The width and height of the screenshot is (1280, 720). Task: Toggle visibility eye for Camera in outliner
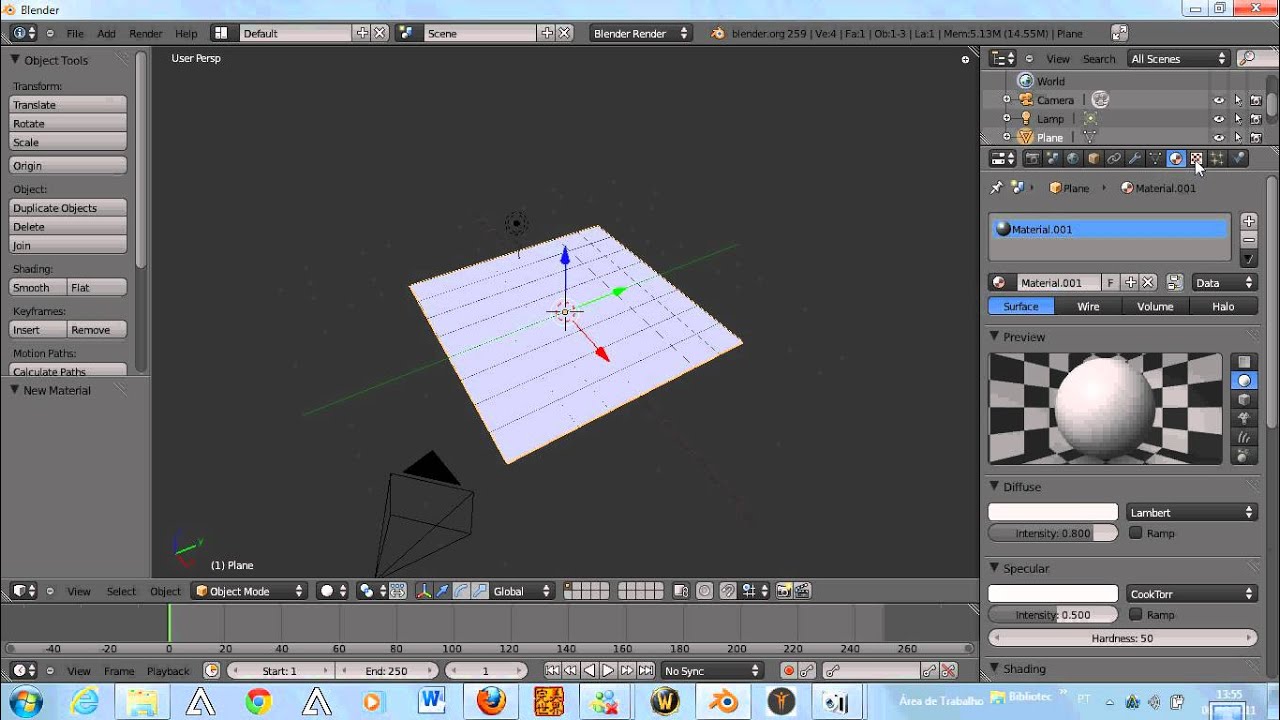[1219, 100]
